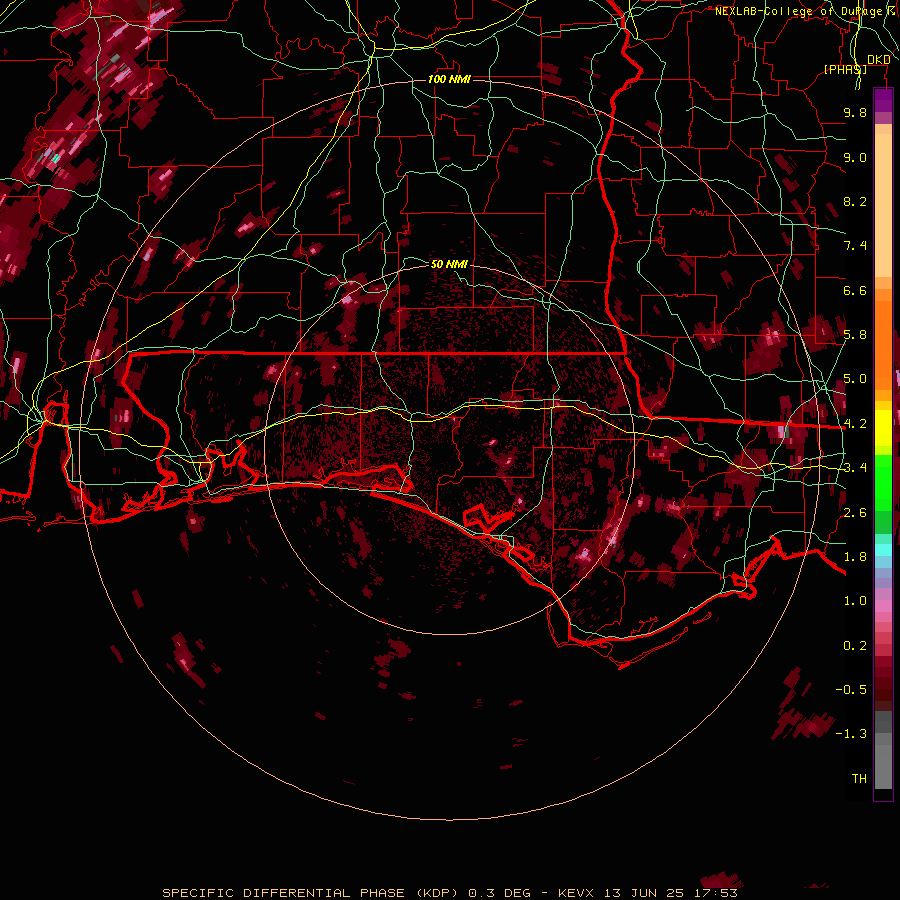The image size is (900, 900).
Task: Click the 50 NMI range ring label
Action: click(x=449, y=264)
